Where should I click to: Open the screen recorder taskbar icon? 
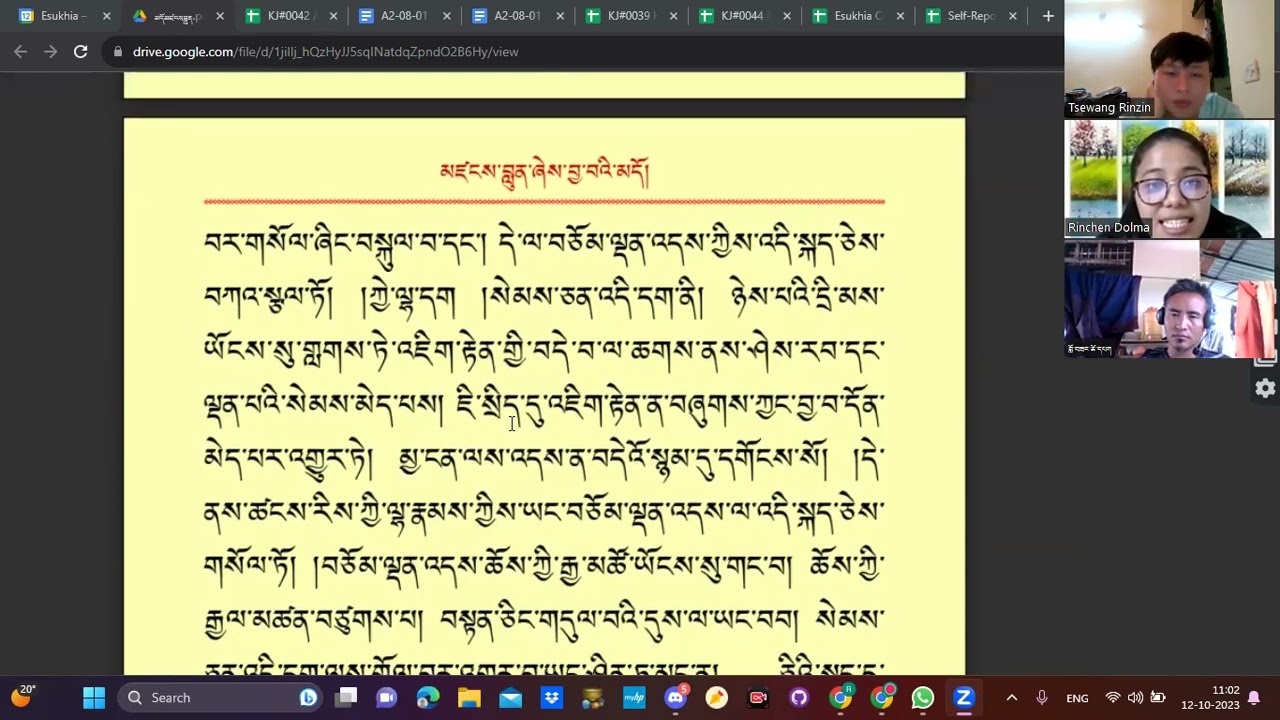(x=758, y=697)
